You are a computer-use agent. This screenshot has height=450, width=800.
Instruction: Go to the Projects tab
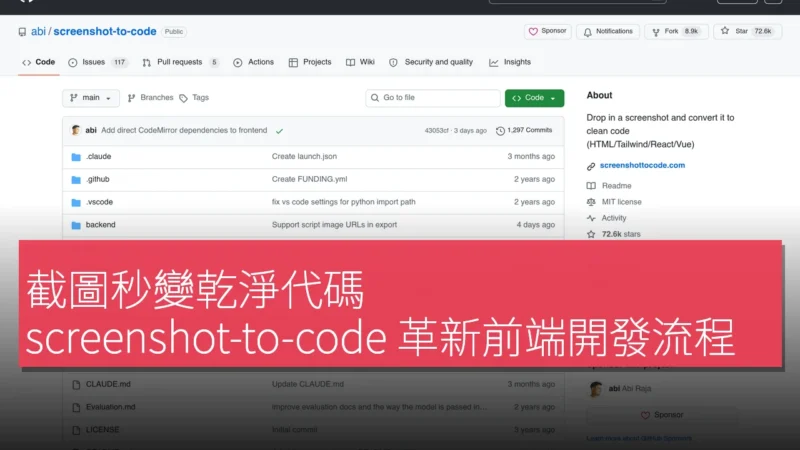pyautogui.click(x=310, y=62)
